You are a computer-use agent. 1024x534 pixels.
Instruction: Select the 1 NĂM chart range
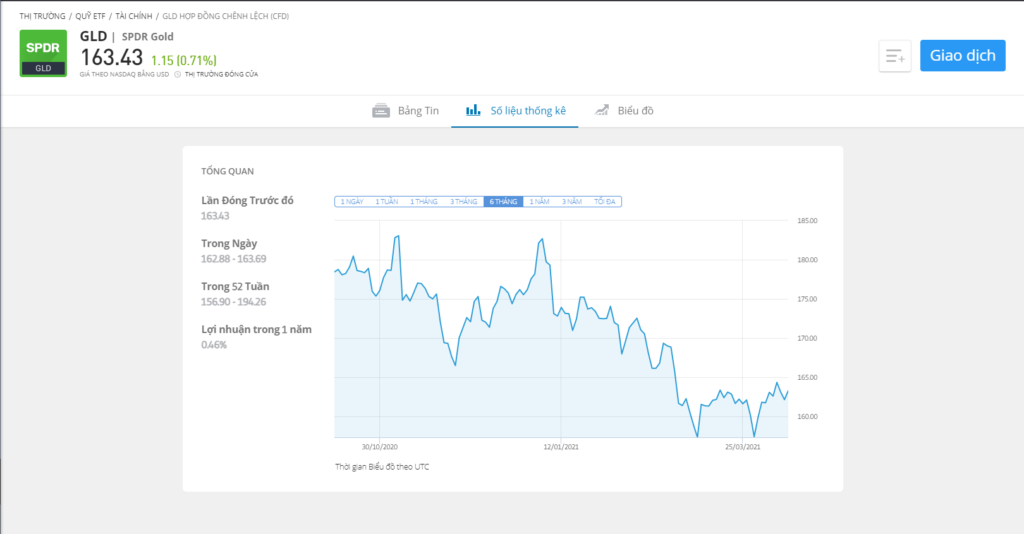click(x=539, y=202)
